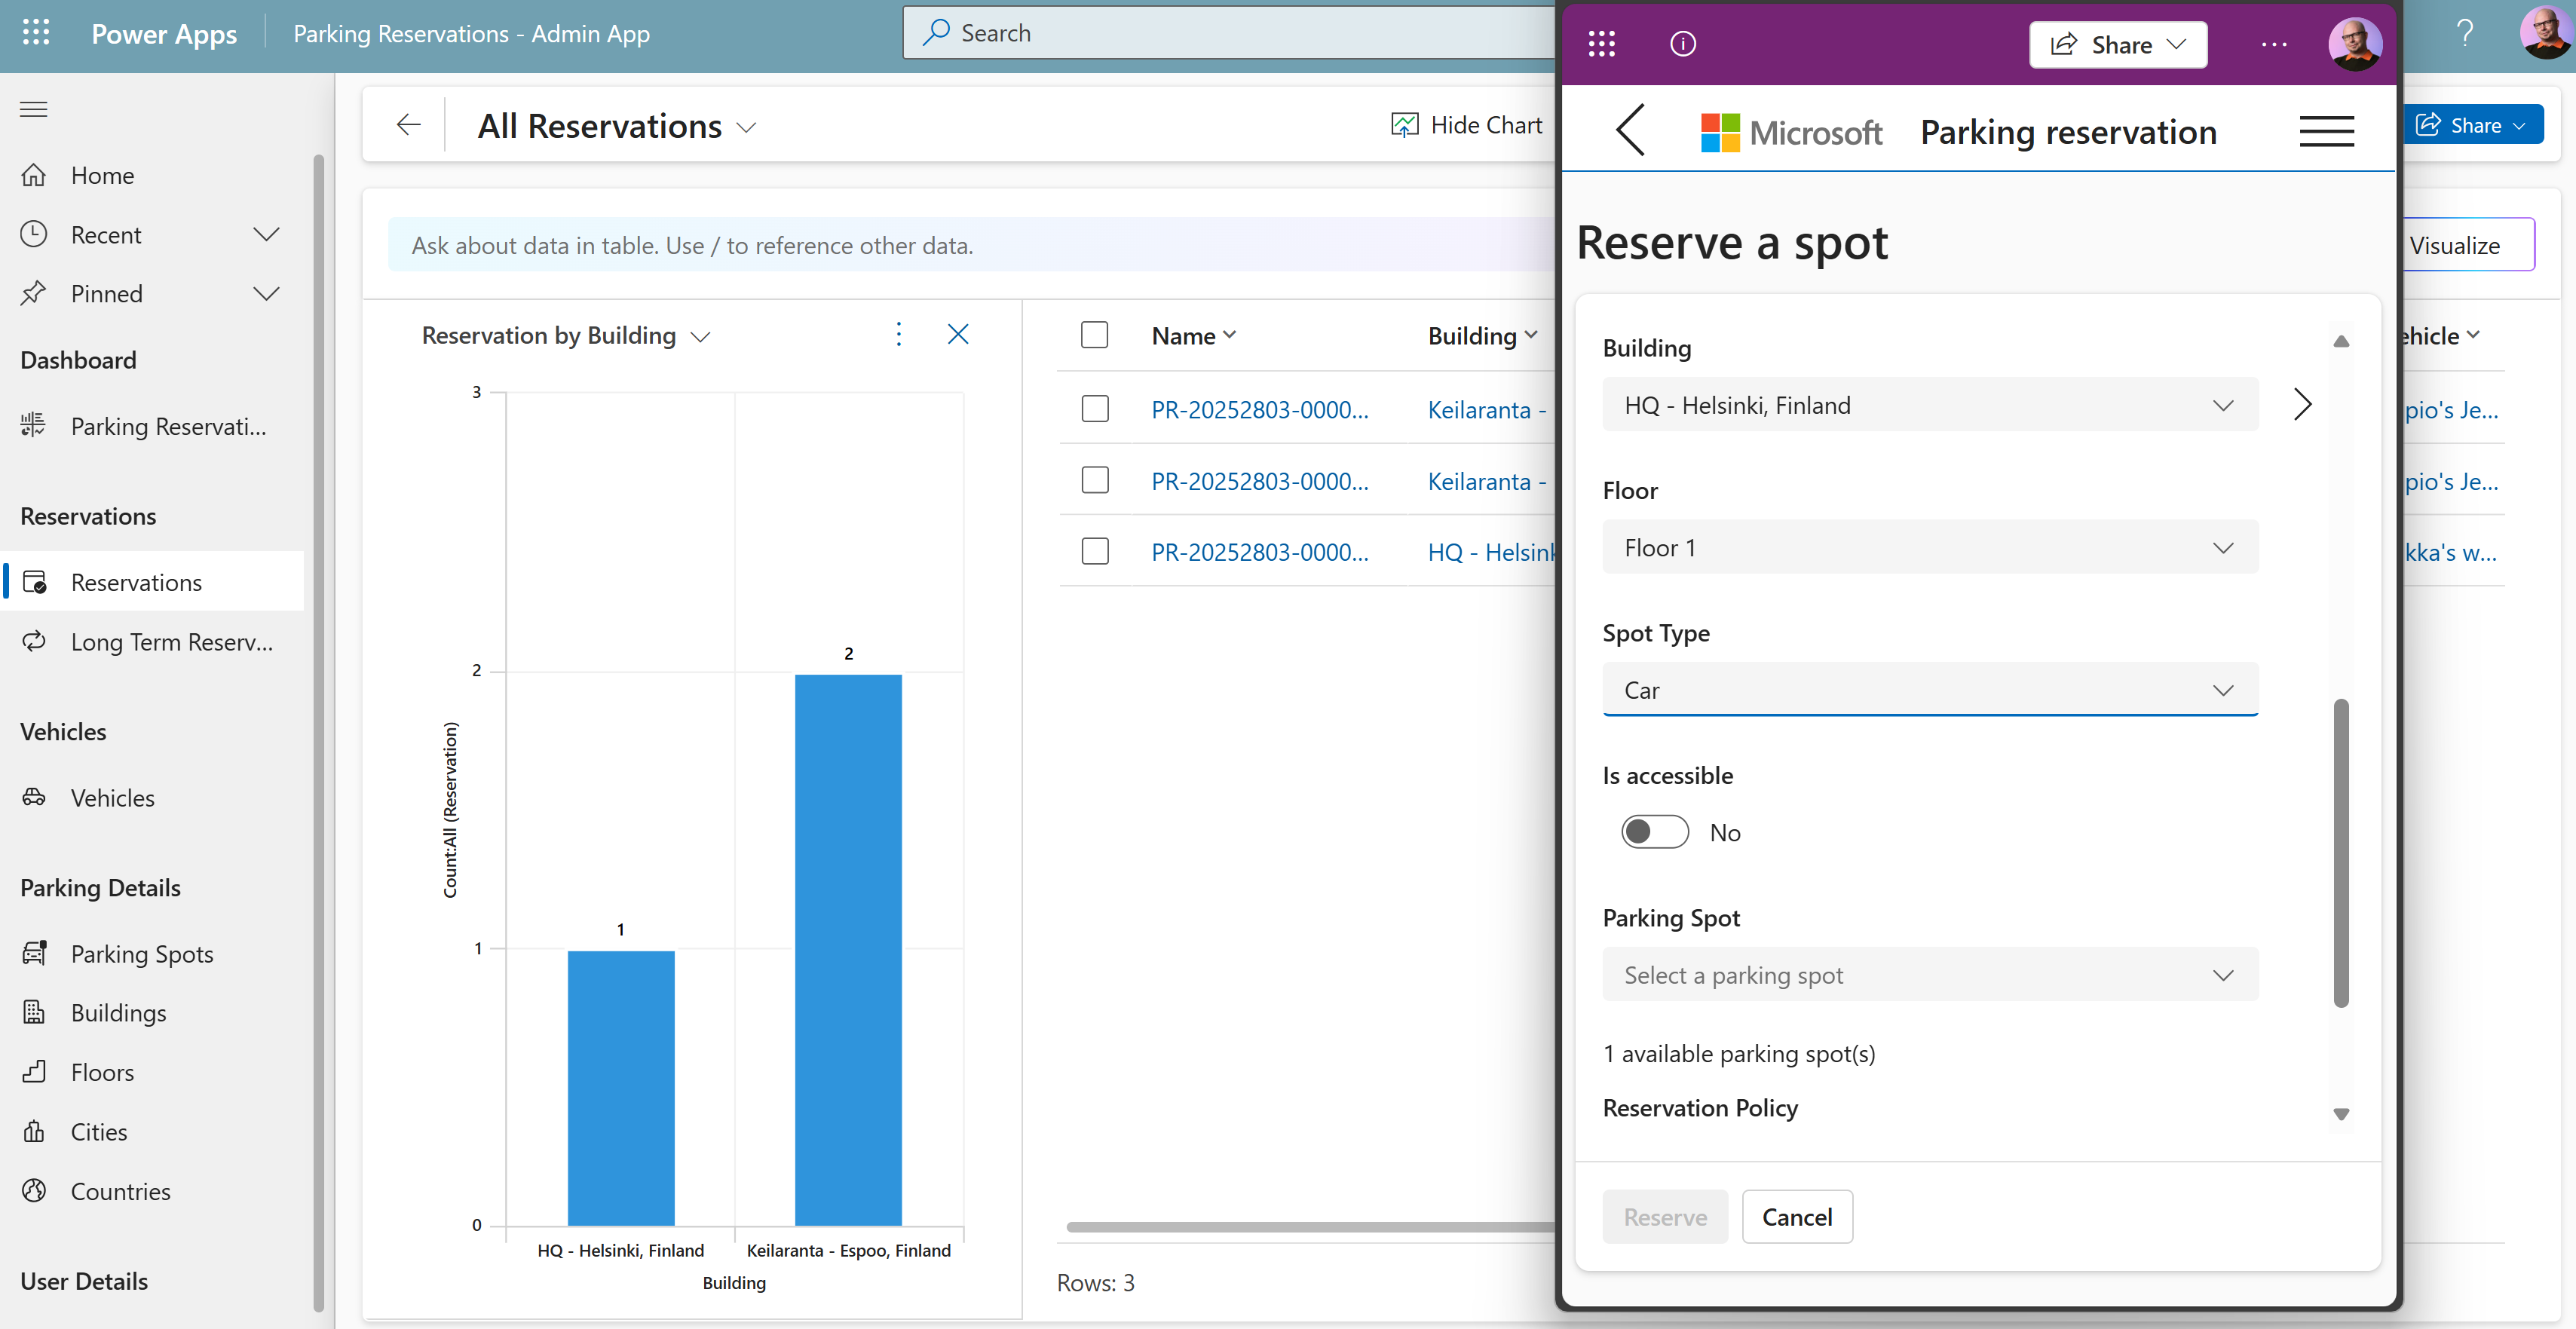This screenshot has height=1329, width=2576.
Task: Click the Hide Chart icon
Action: tap(1405, 124)
